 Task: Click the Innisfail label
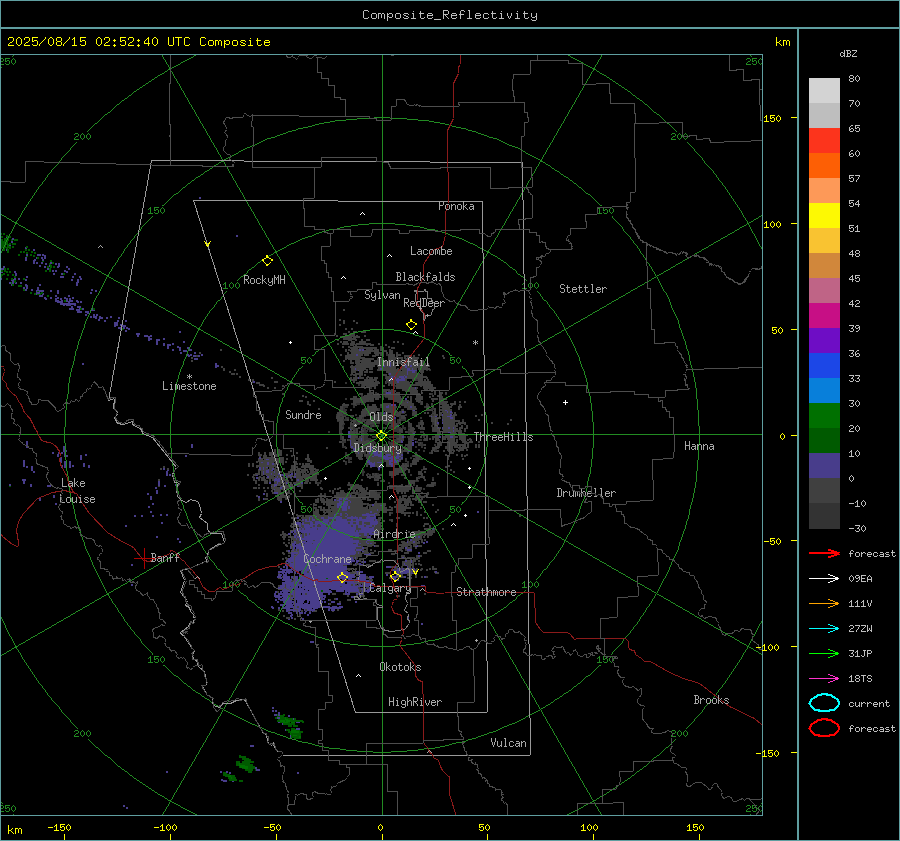point(403,362)
